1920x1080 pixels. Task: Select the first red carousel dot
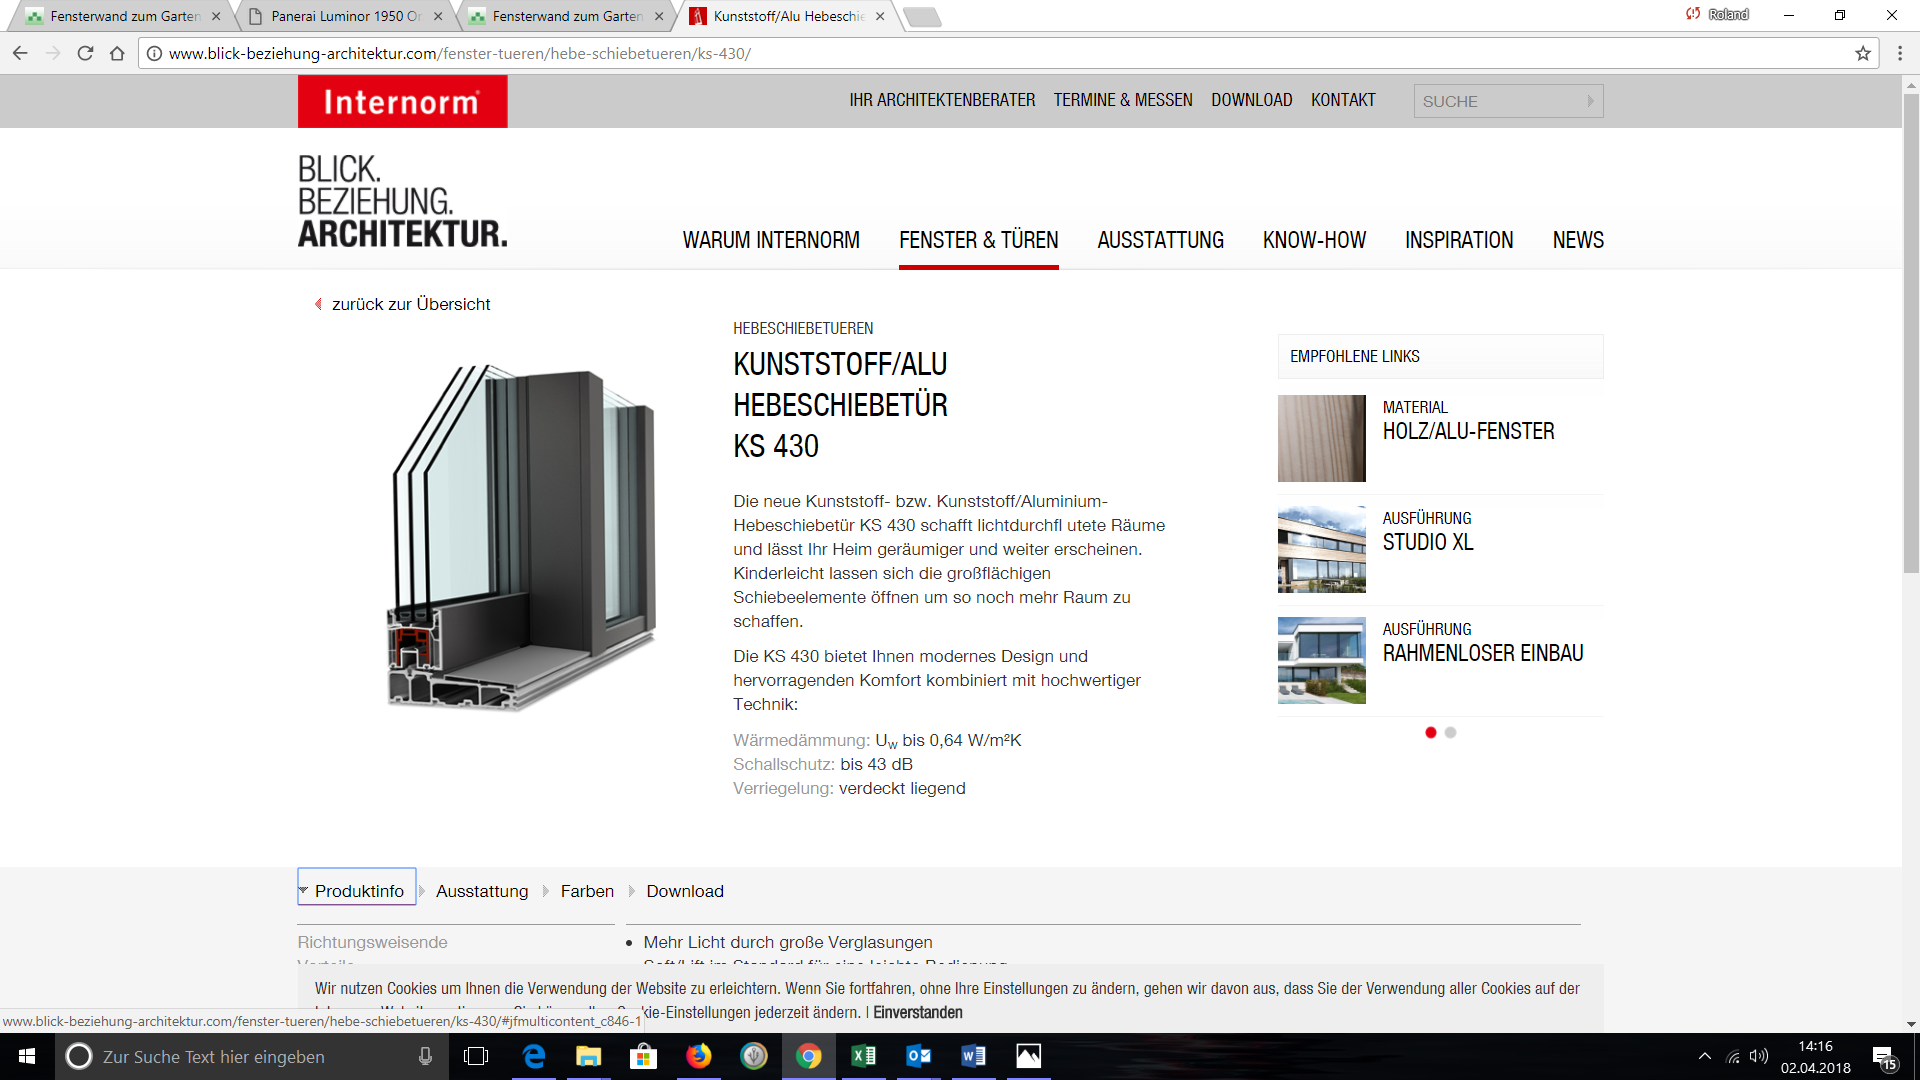click(x=1431, y=733)
